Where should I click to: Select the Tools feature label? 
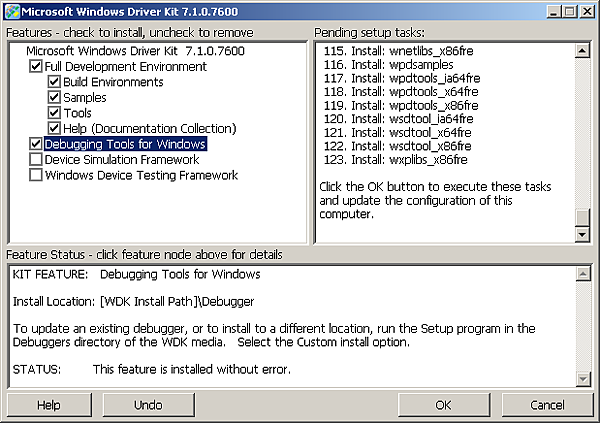(77, 113)
